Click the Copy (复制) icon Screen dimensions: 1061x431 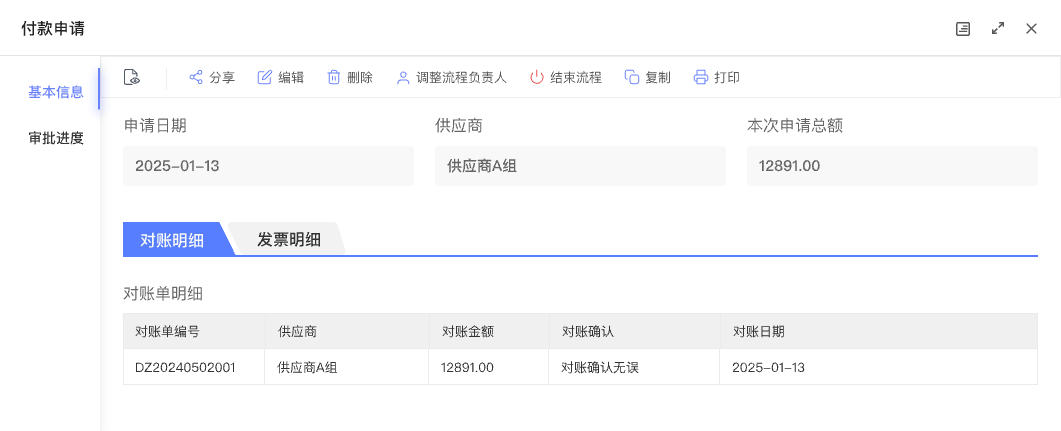tap(632, 77)
